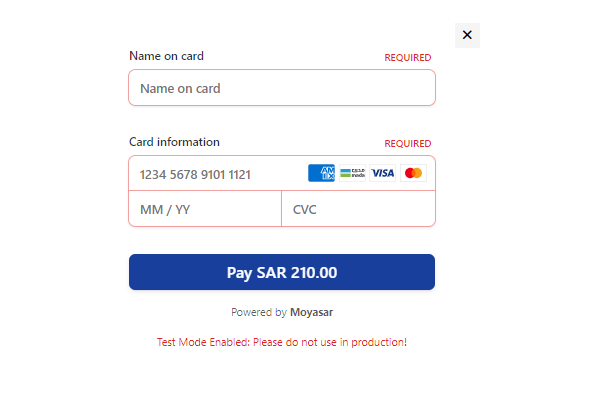The width and height of the screenshot is (610, 404).
Task: Click the Card information label
Action: coord(174,142)
